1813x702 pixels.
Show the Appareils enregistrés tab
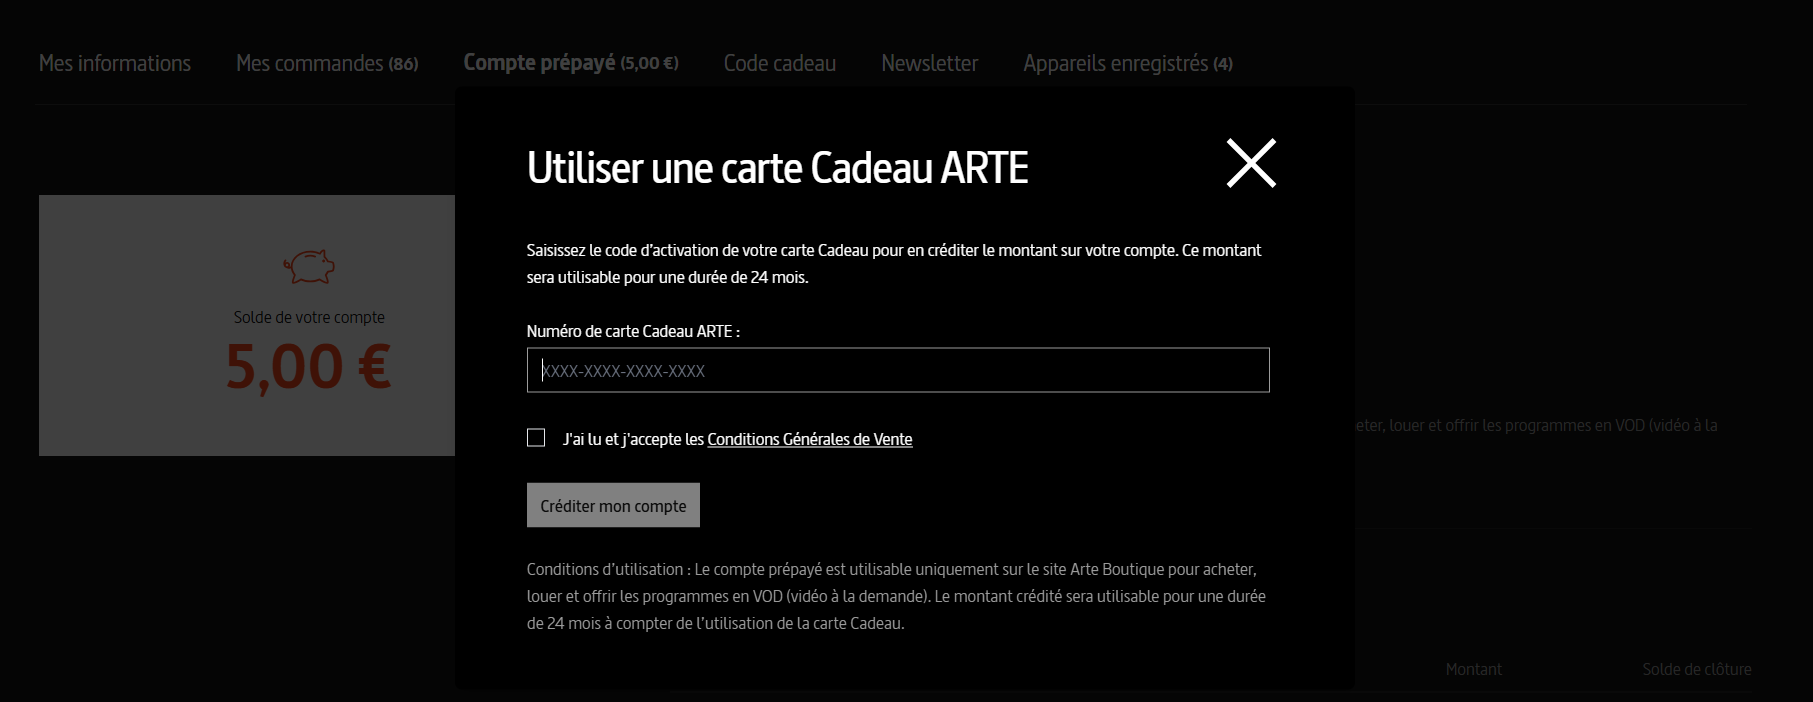(1128, 63)
